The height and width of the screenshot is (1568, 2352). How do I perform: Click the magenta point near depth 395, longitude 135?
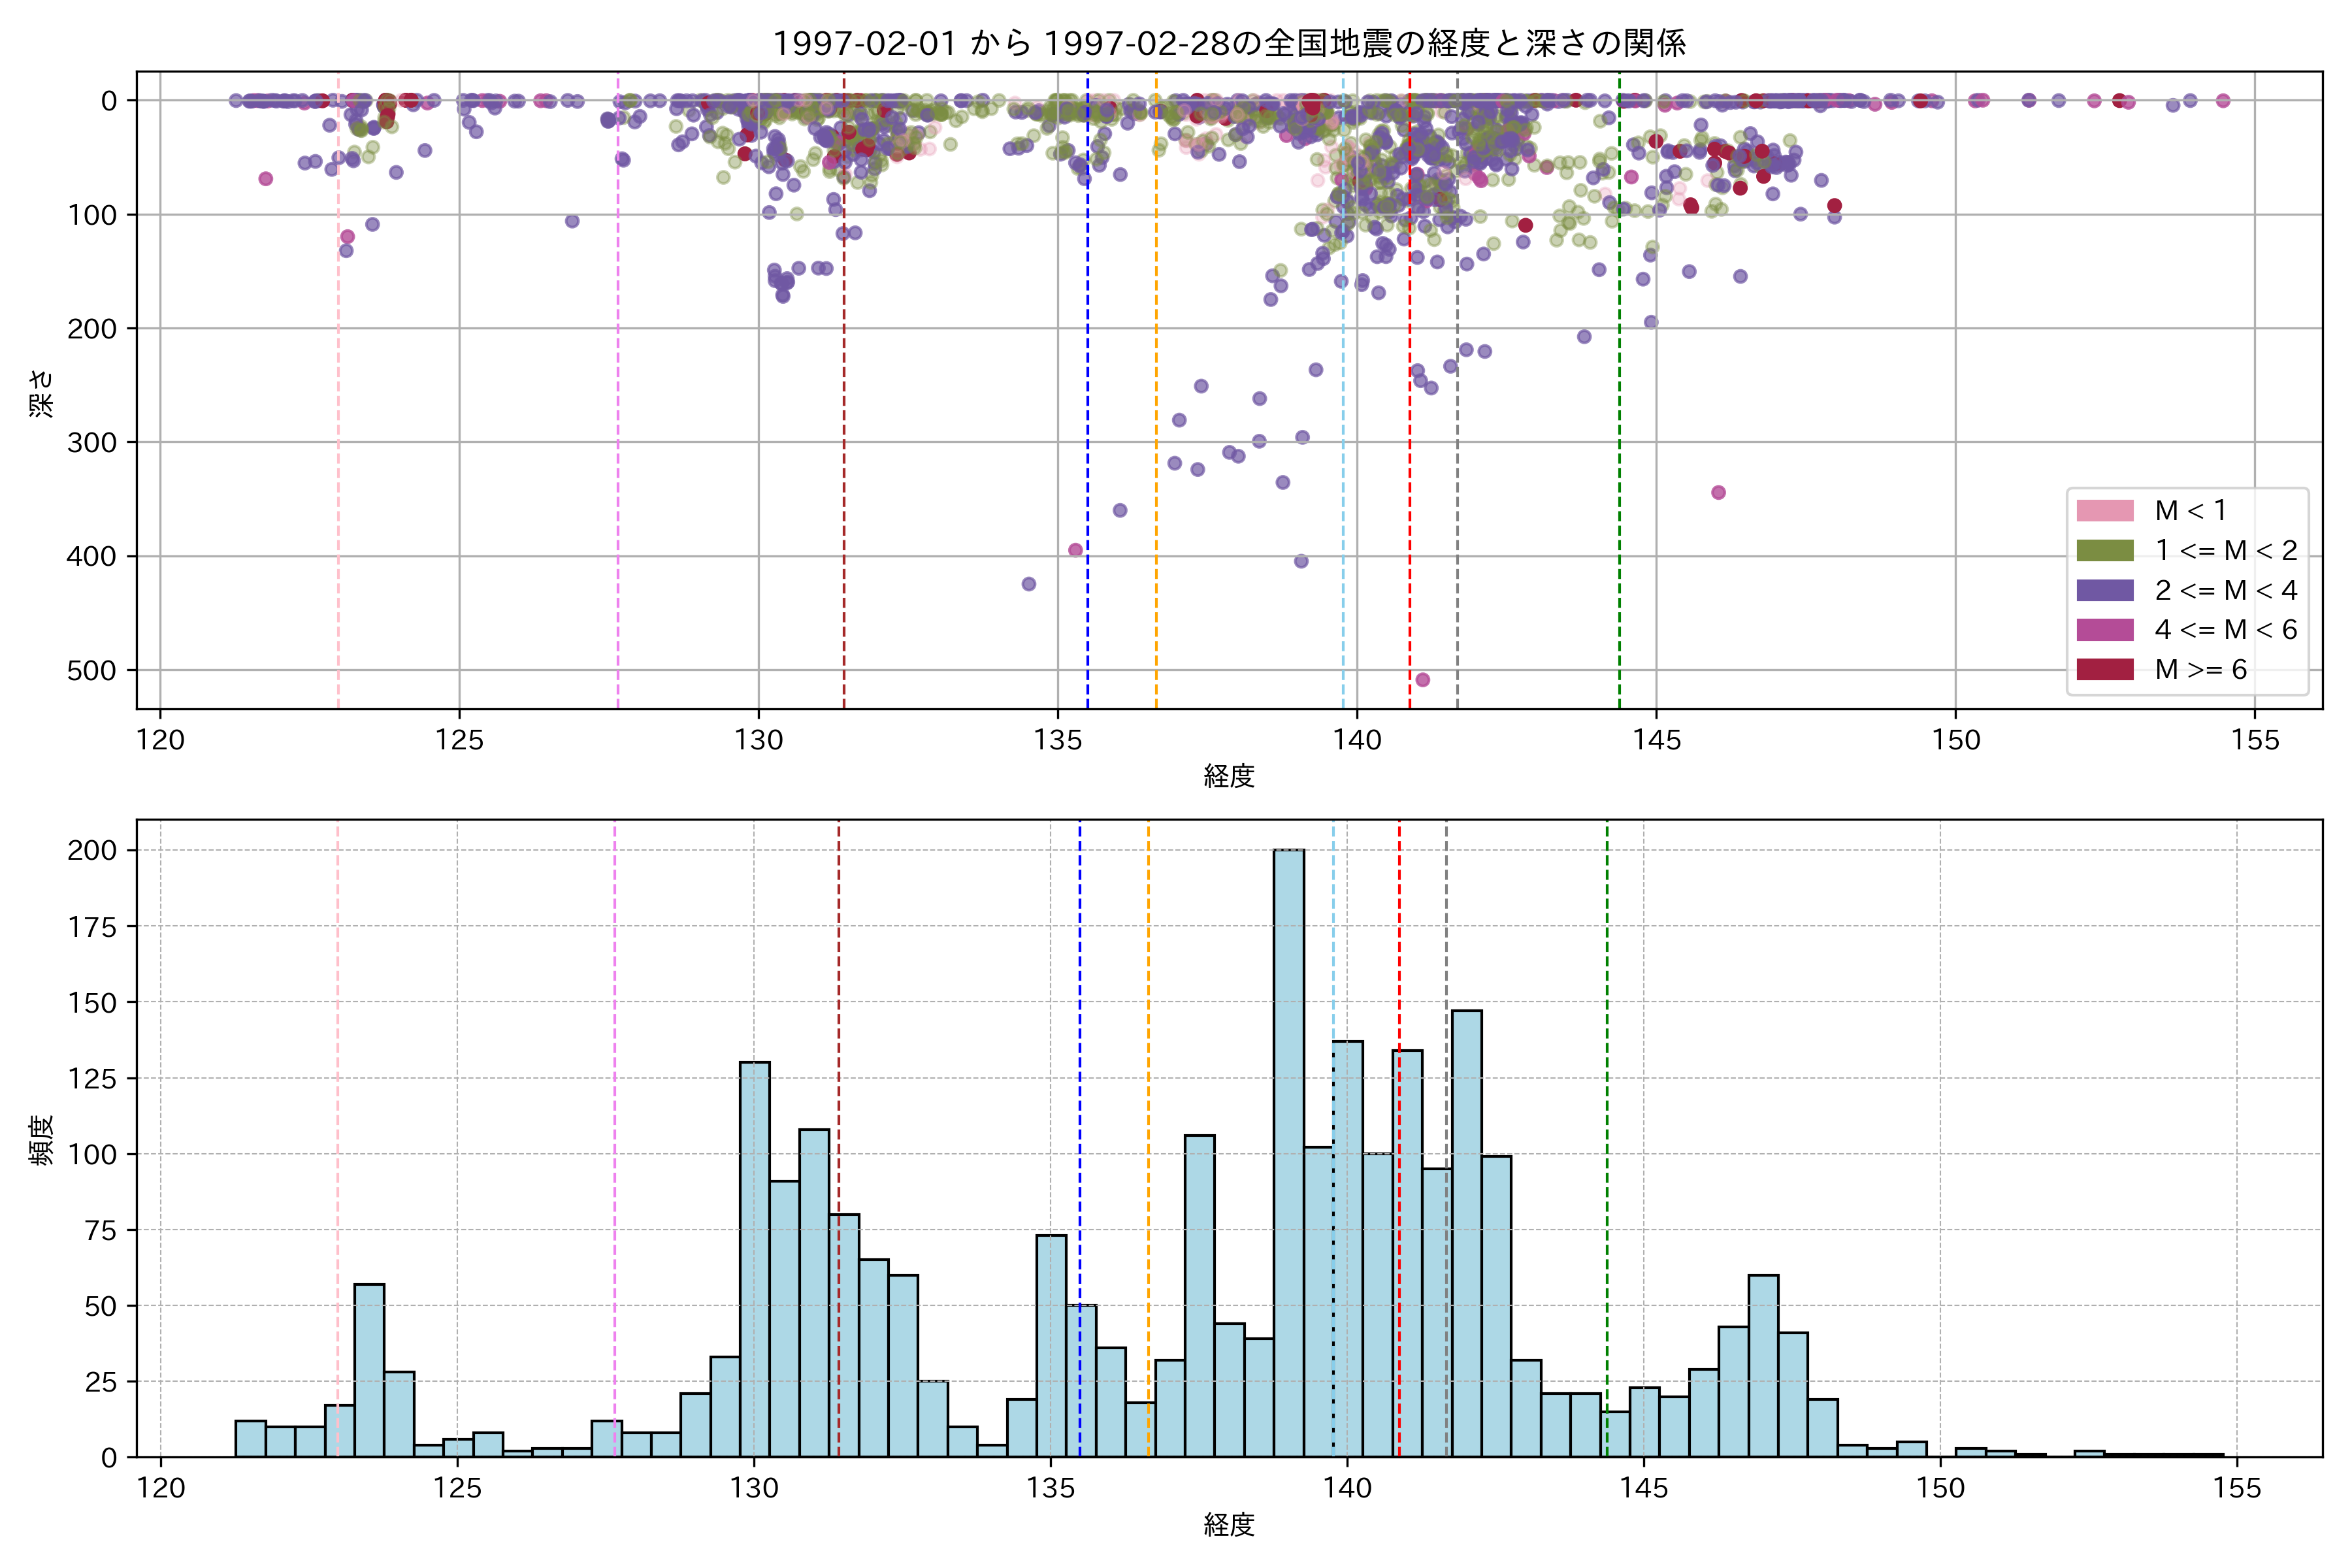click(x=1075, y=550)
